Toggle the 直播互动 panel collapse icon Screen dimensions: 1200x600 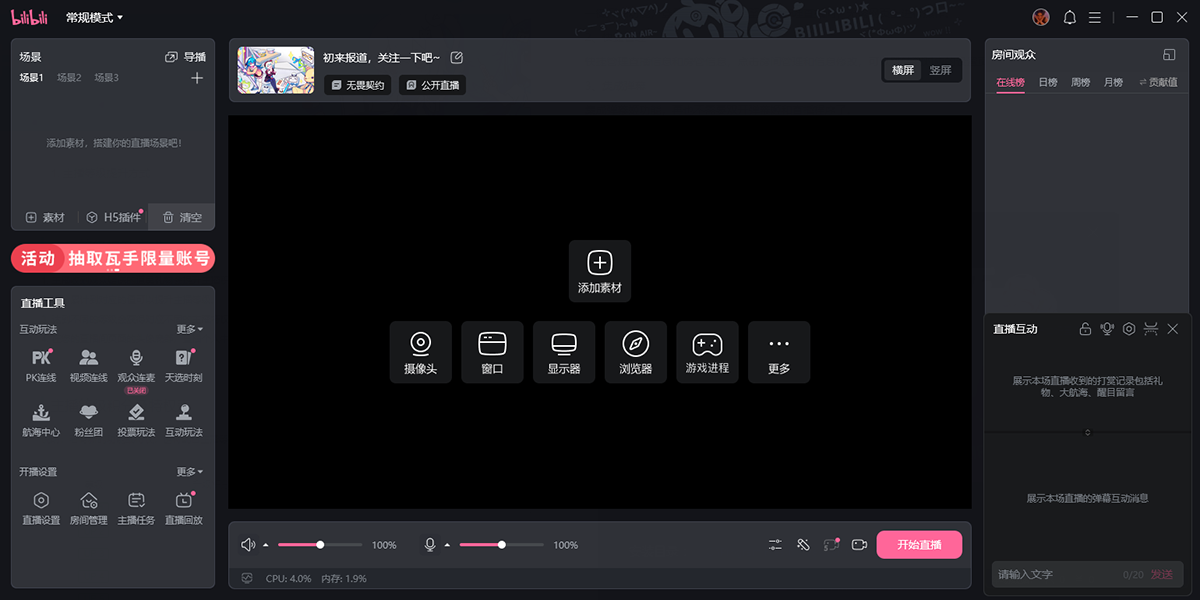tap(1151, 329)
